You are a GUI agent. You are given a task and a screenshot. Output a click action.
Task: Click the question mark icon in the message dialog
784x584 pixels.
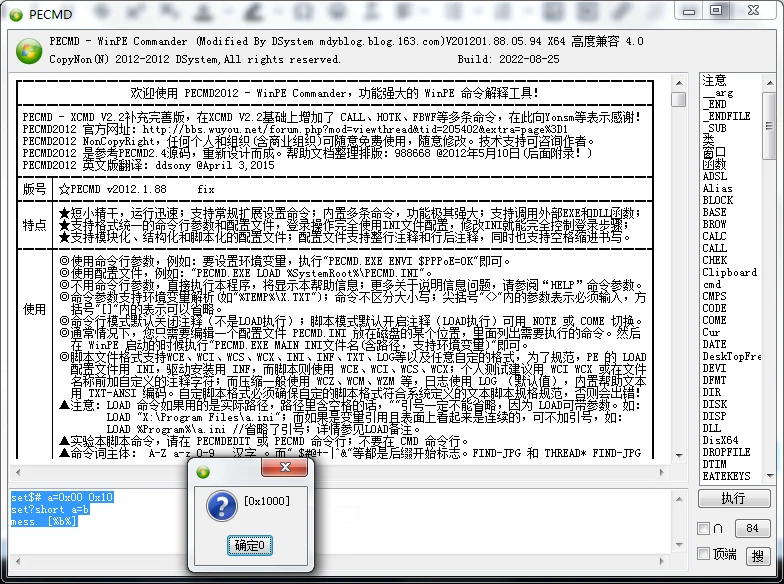pyautogui.click(x=221, y=506)
